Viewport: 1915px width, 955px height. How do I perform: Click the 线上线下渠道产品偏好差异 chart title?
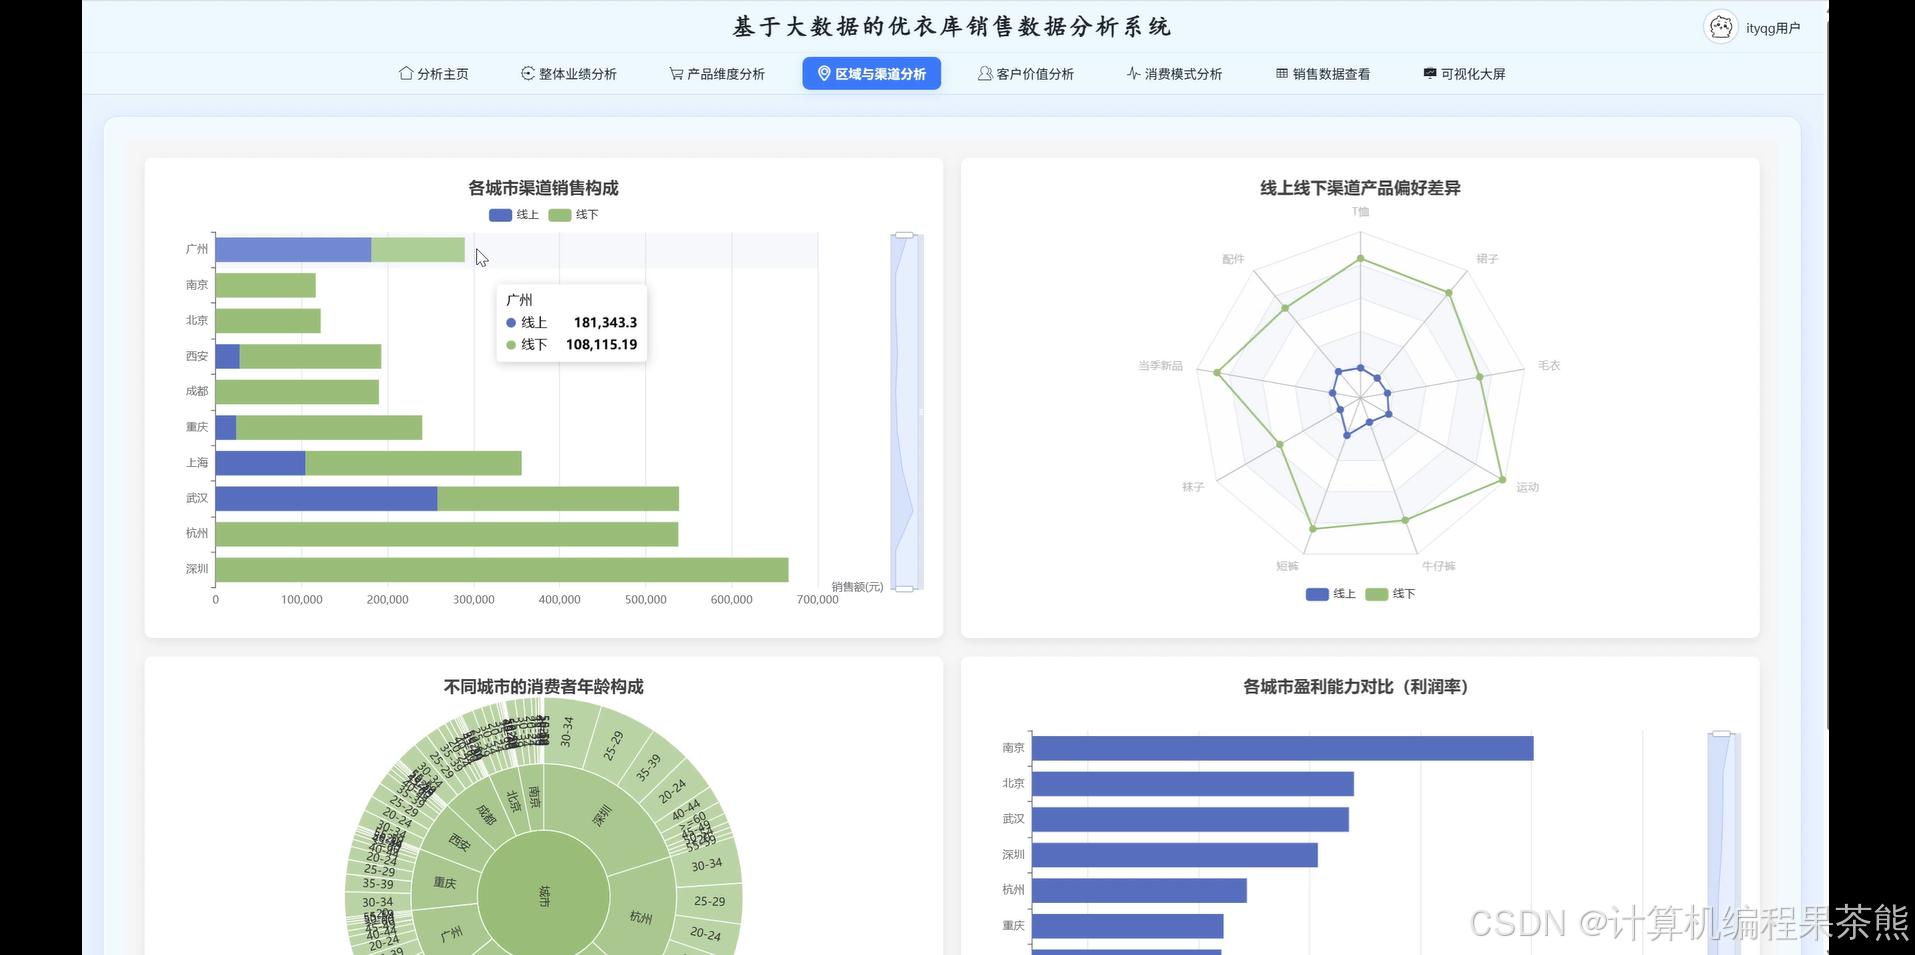point(1360,188)
